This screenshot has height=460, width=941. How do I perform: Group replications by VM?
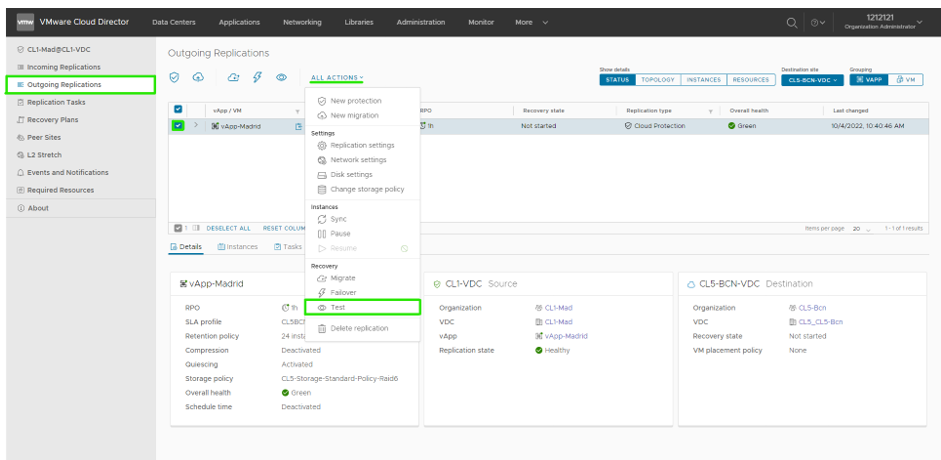pos(906,80)
